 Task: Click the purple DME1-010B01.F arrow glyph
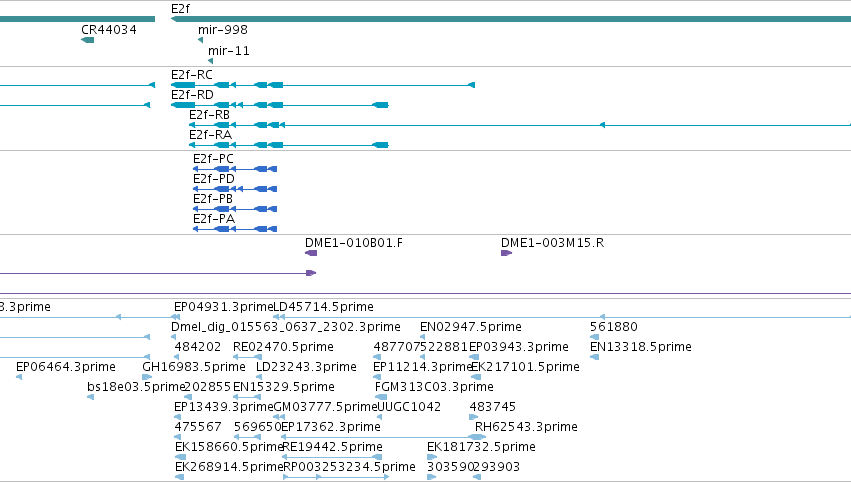click(311, 253)
